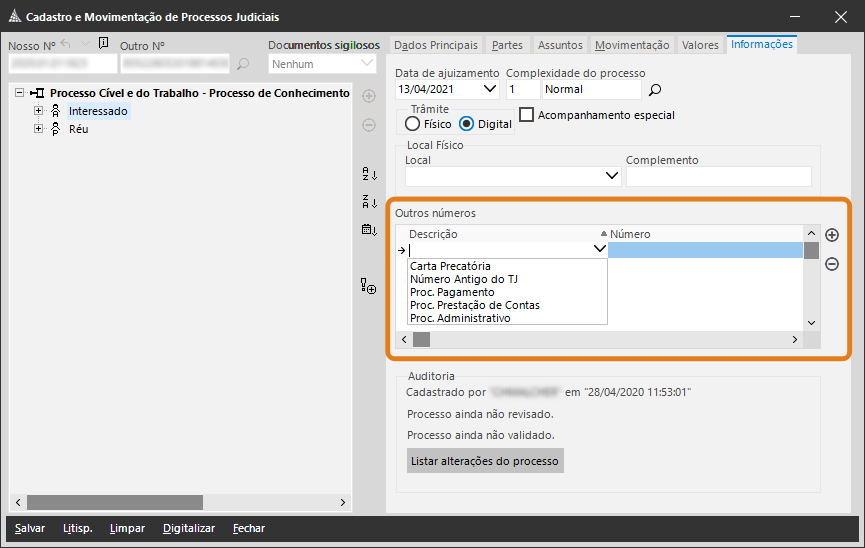This screenshot has width=865, height=548.
Task: Sort the process tree A to Z
Action: [369, 174]
